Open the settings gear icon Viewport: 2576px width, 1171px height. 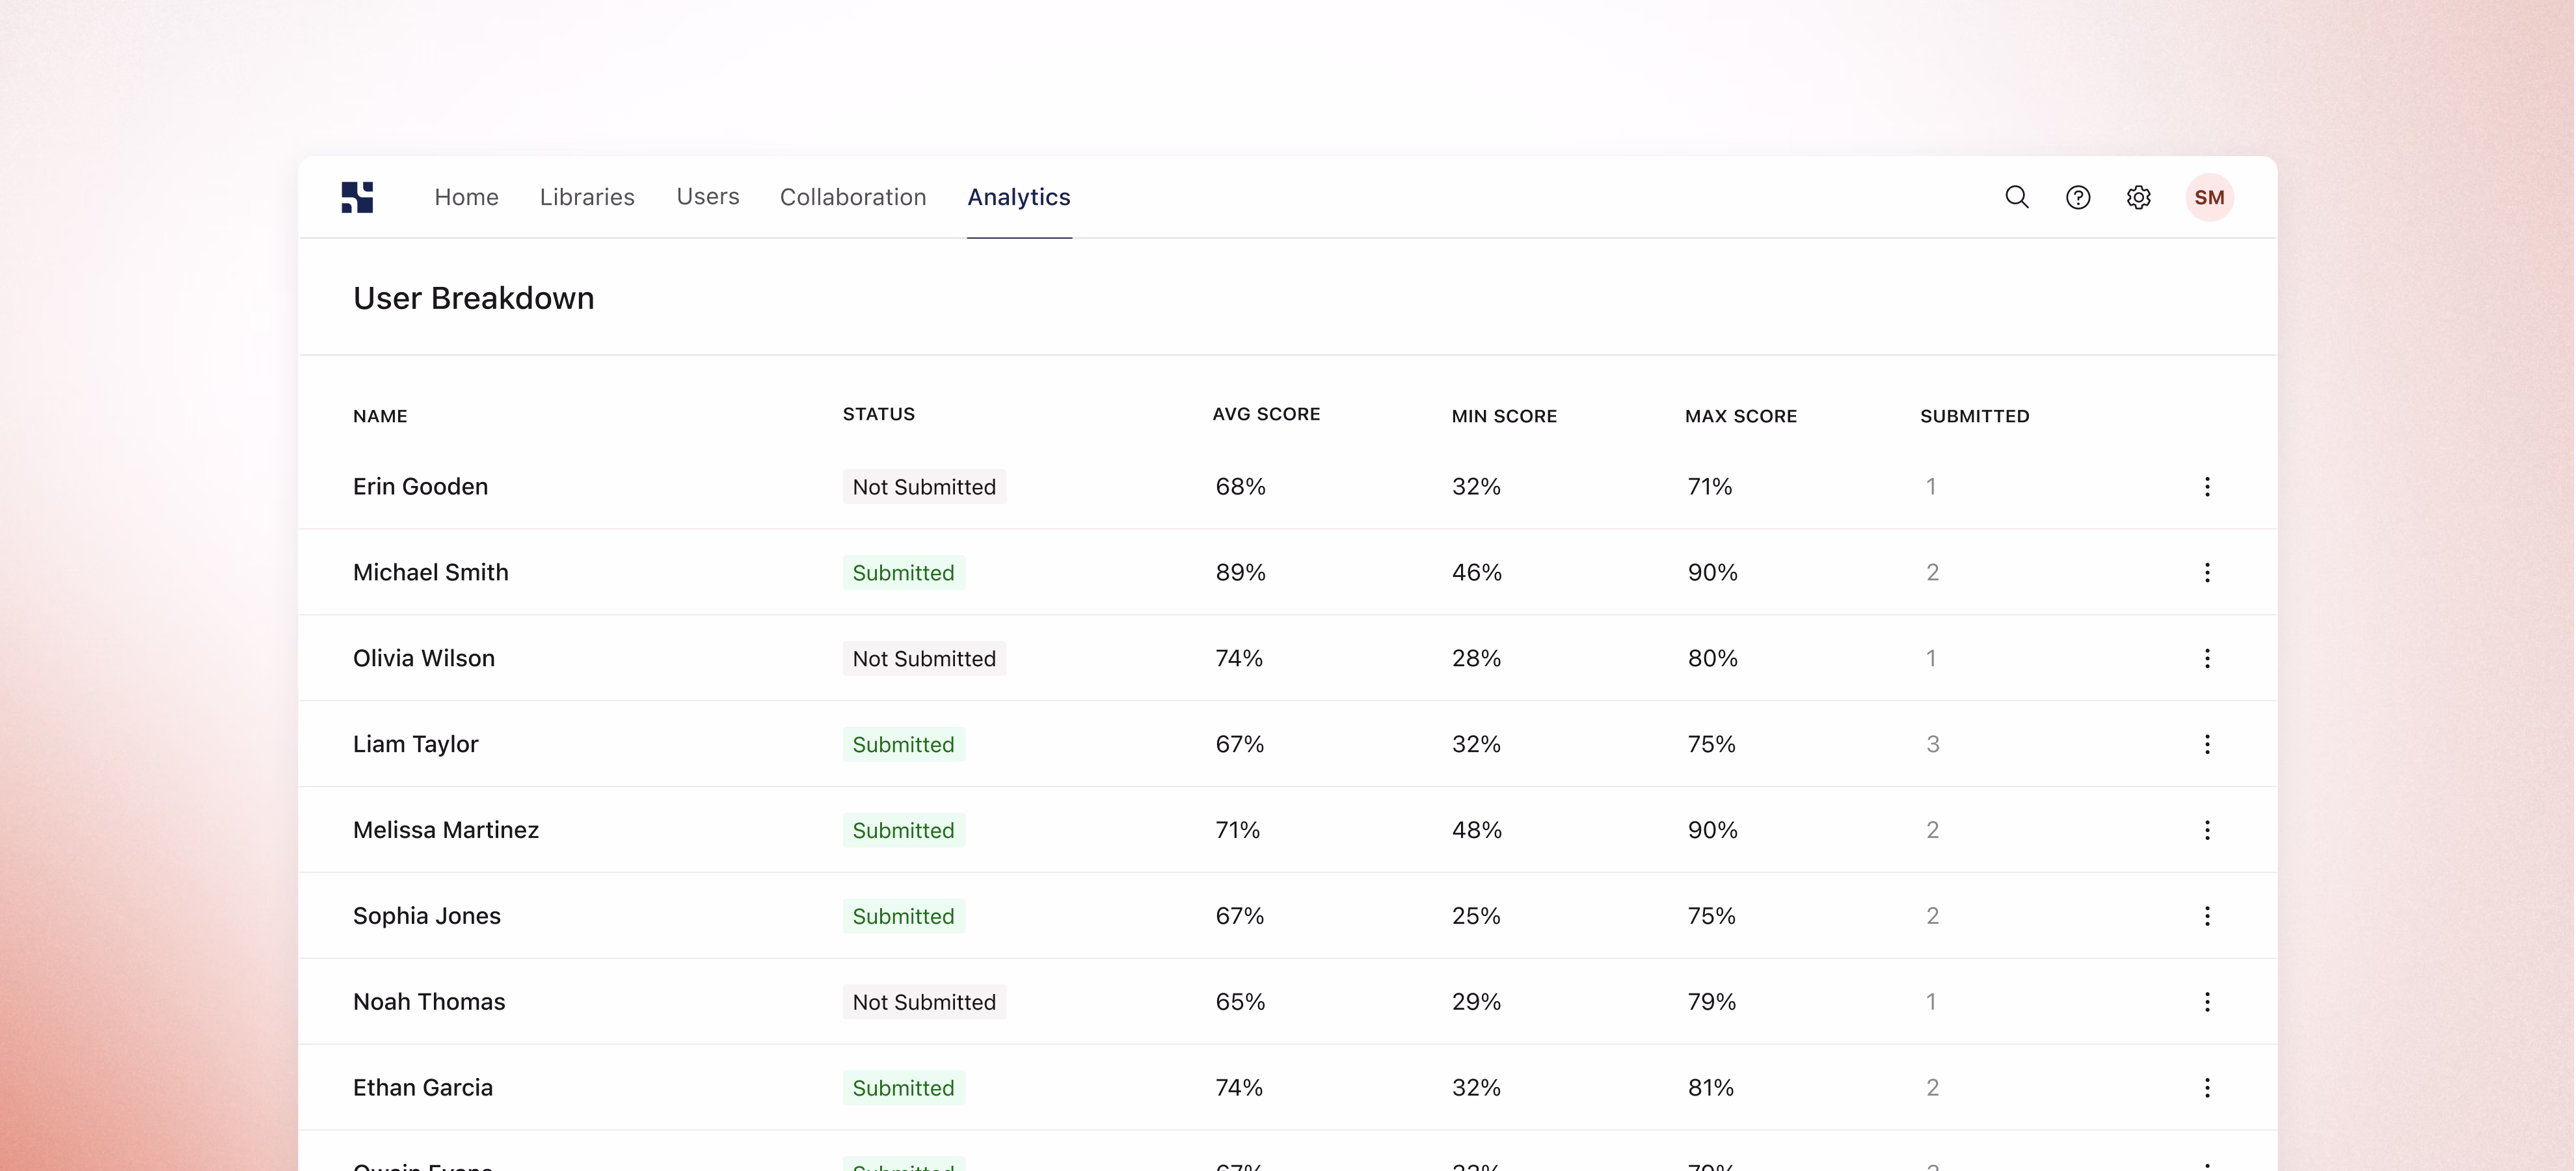pyautogui.click(x=2139, y=197)
